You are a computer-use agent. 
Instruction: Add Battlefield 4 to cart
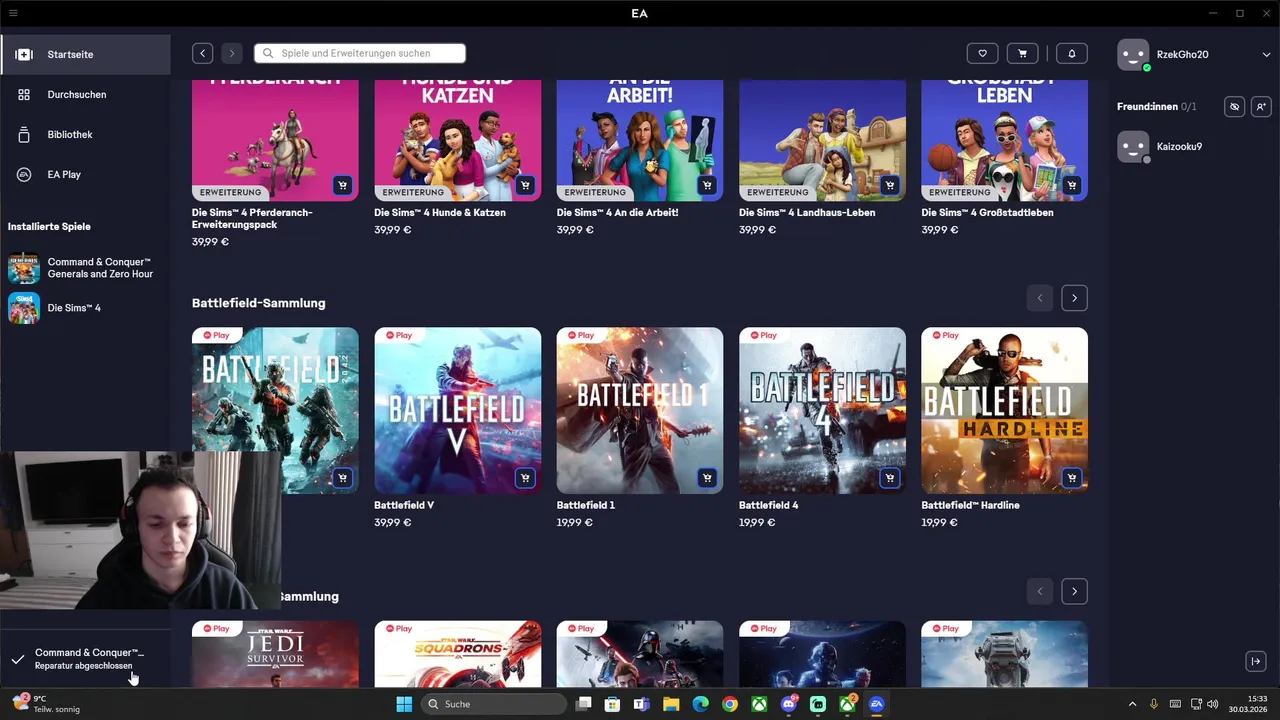pos(890,478)
